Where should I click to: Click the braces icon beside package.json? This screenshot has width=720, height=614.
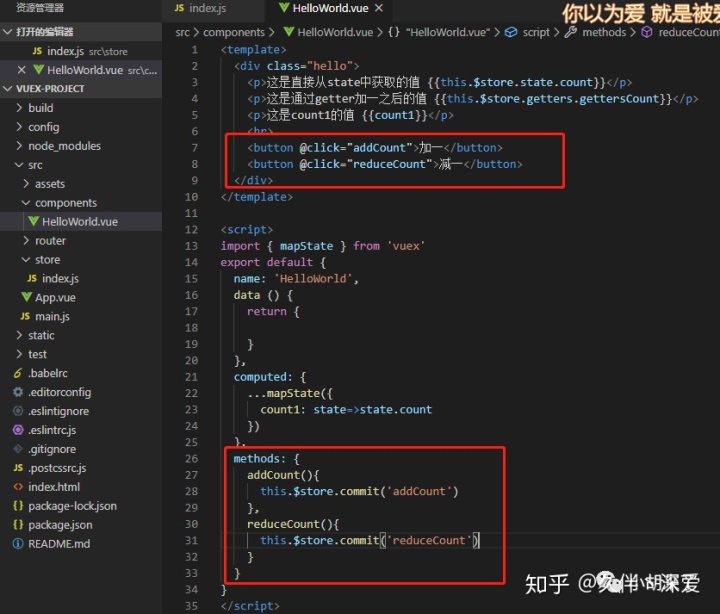click(18, 524)
